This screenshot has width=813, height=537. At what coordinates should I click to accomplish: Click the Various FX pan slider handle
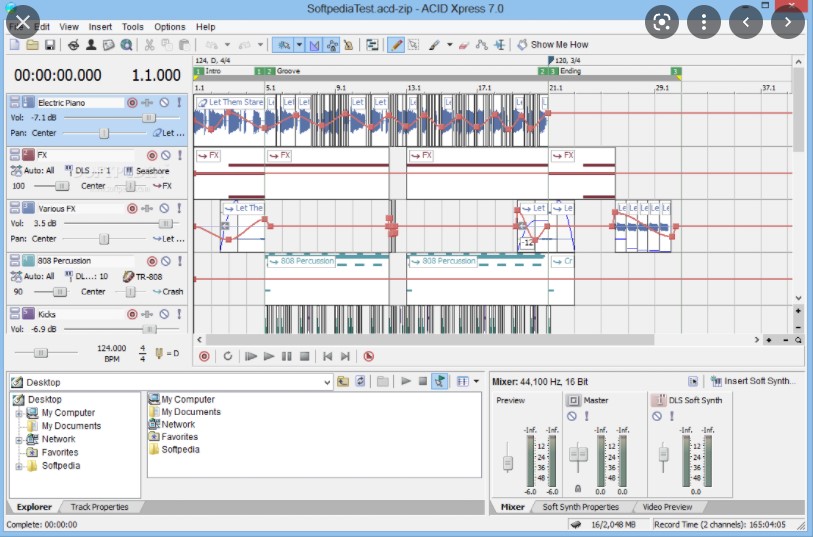(104, 239)
